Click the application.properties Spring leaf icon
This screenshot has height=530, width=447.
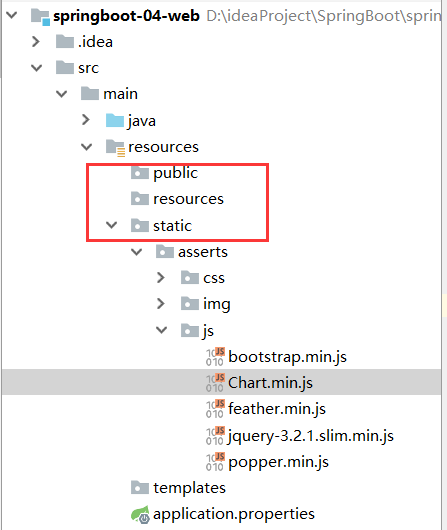pyautogui.click(x=140, y=514)
